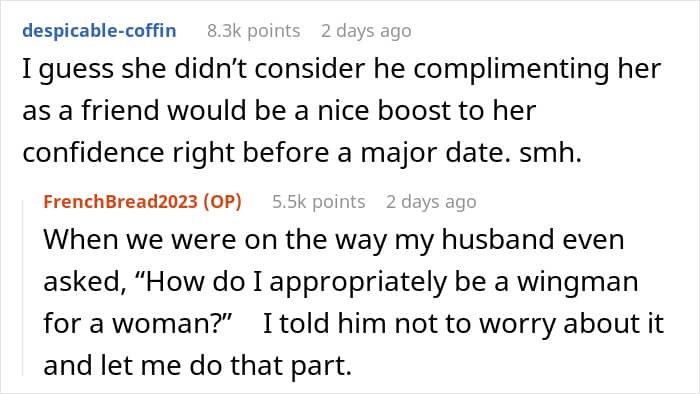This screenshot has width=700, height=394.
Task: Click the word 'wingman' in the reply
Action: (x=578, y=283)
